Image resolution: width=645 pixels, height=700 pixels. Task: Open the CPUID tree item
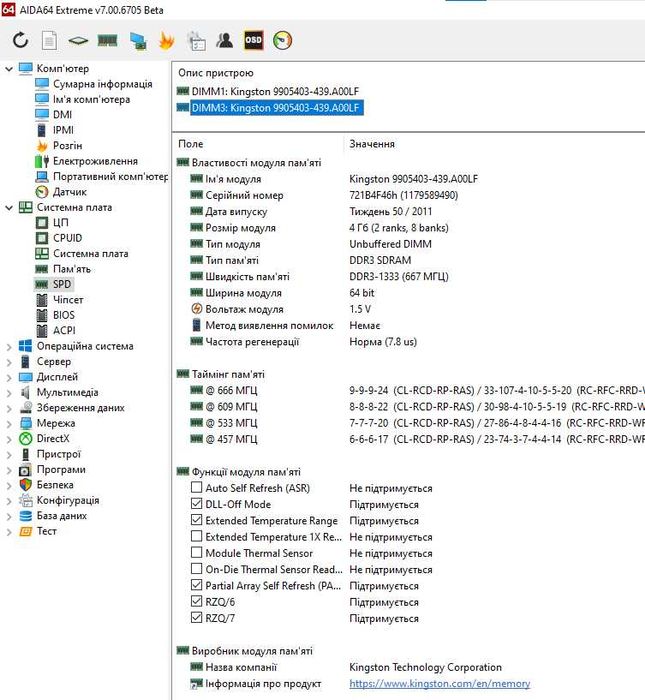click(67, 238)
